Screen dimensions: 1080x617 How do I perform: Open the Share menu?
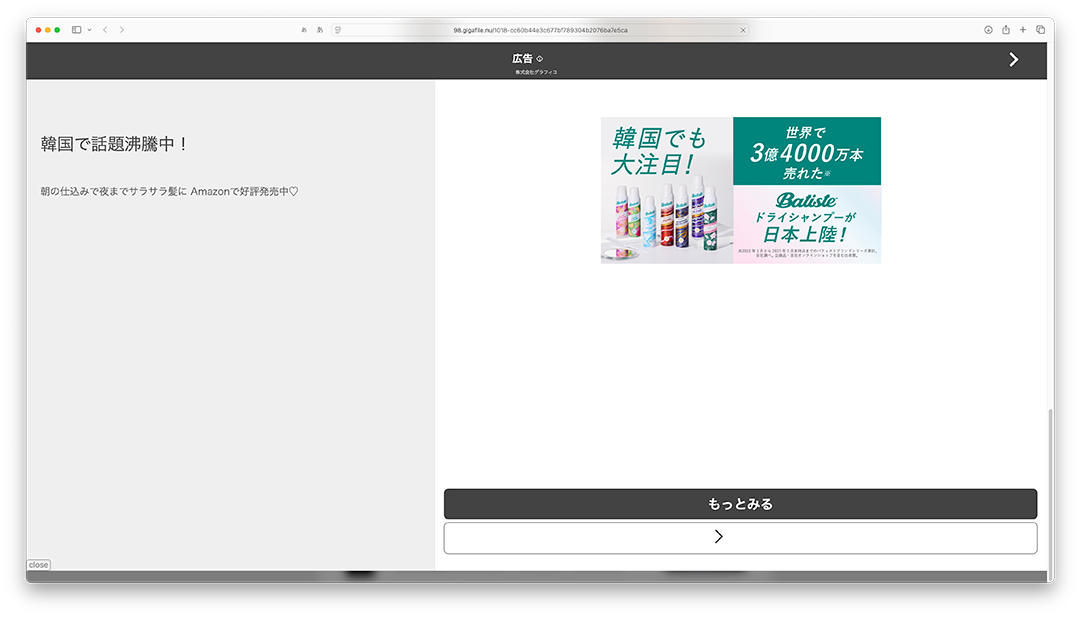1006,30
